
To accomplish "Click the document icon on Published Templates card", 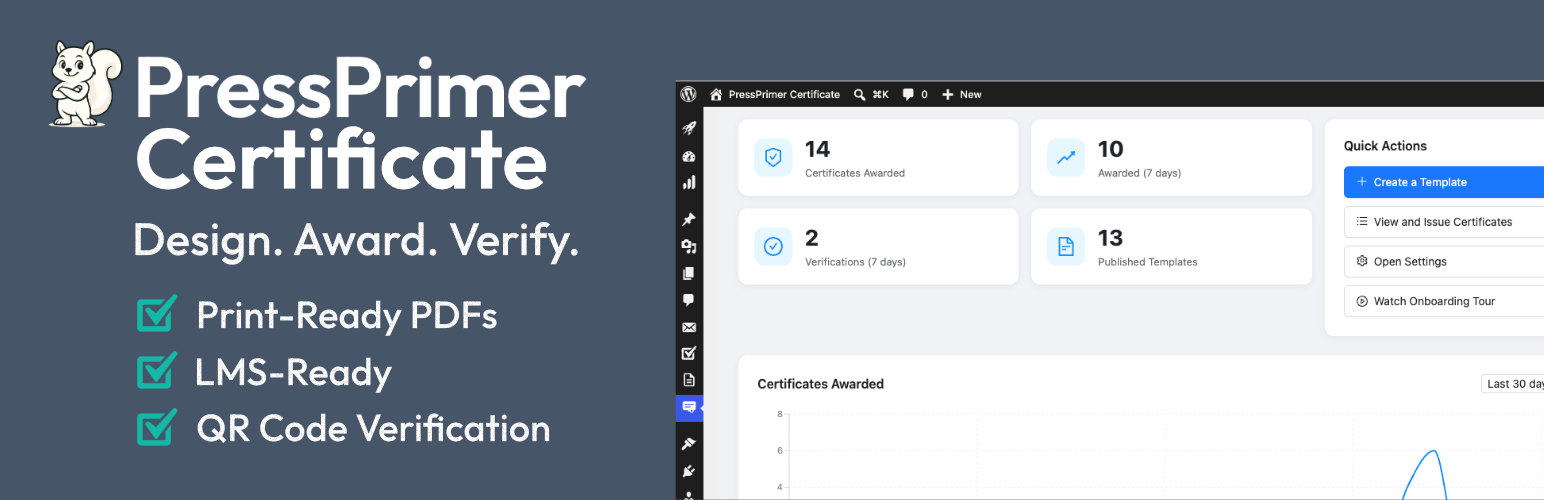I will click(1066, 246).
